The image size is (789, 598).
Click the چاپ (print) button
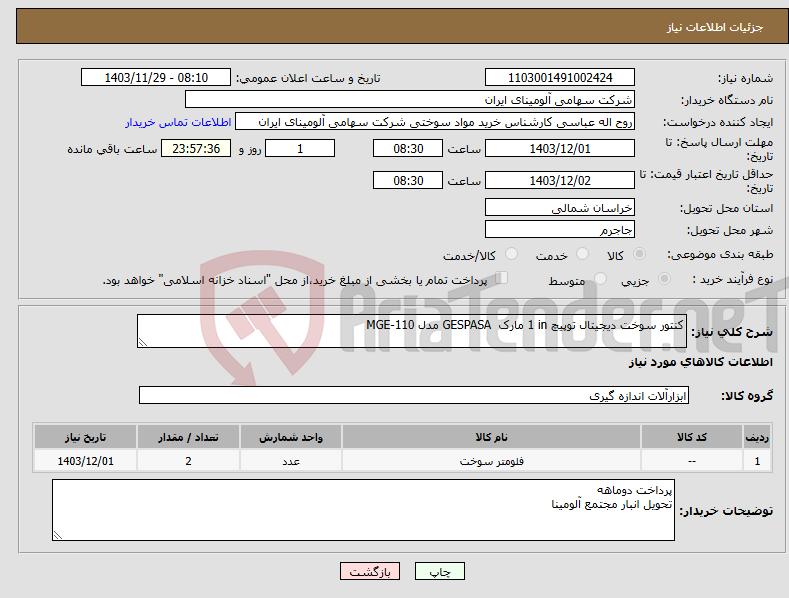tap(439, 571)
